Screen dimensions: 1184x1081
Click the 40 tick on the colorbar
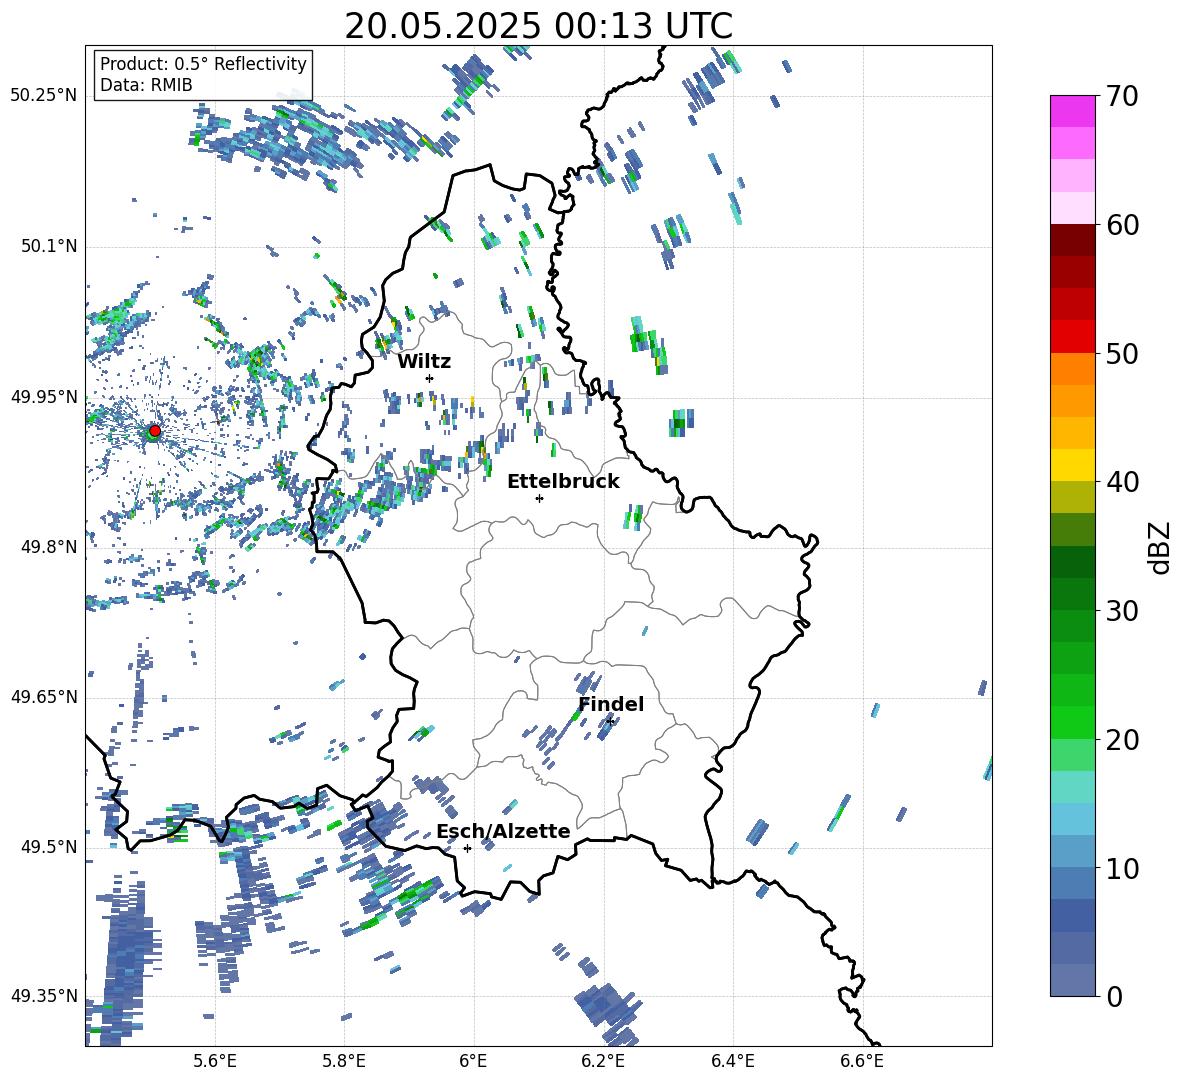click(x=1122, y=482)
